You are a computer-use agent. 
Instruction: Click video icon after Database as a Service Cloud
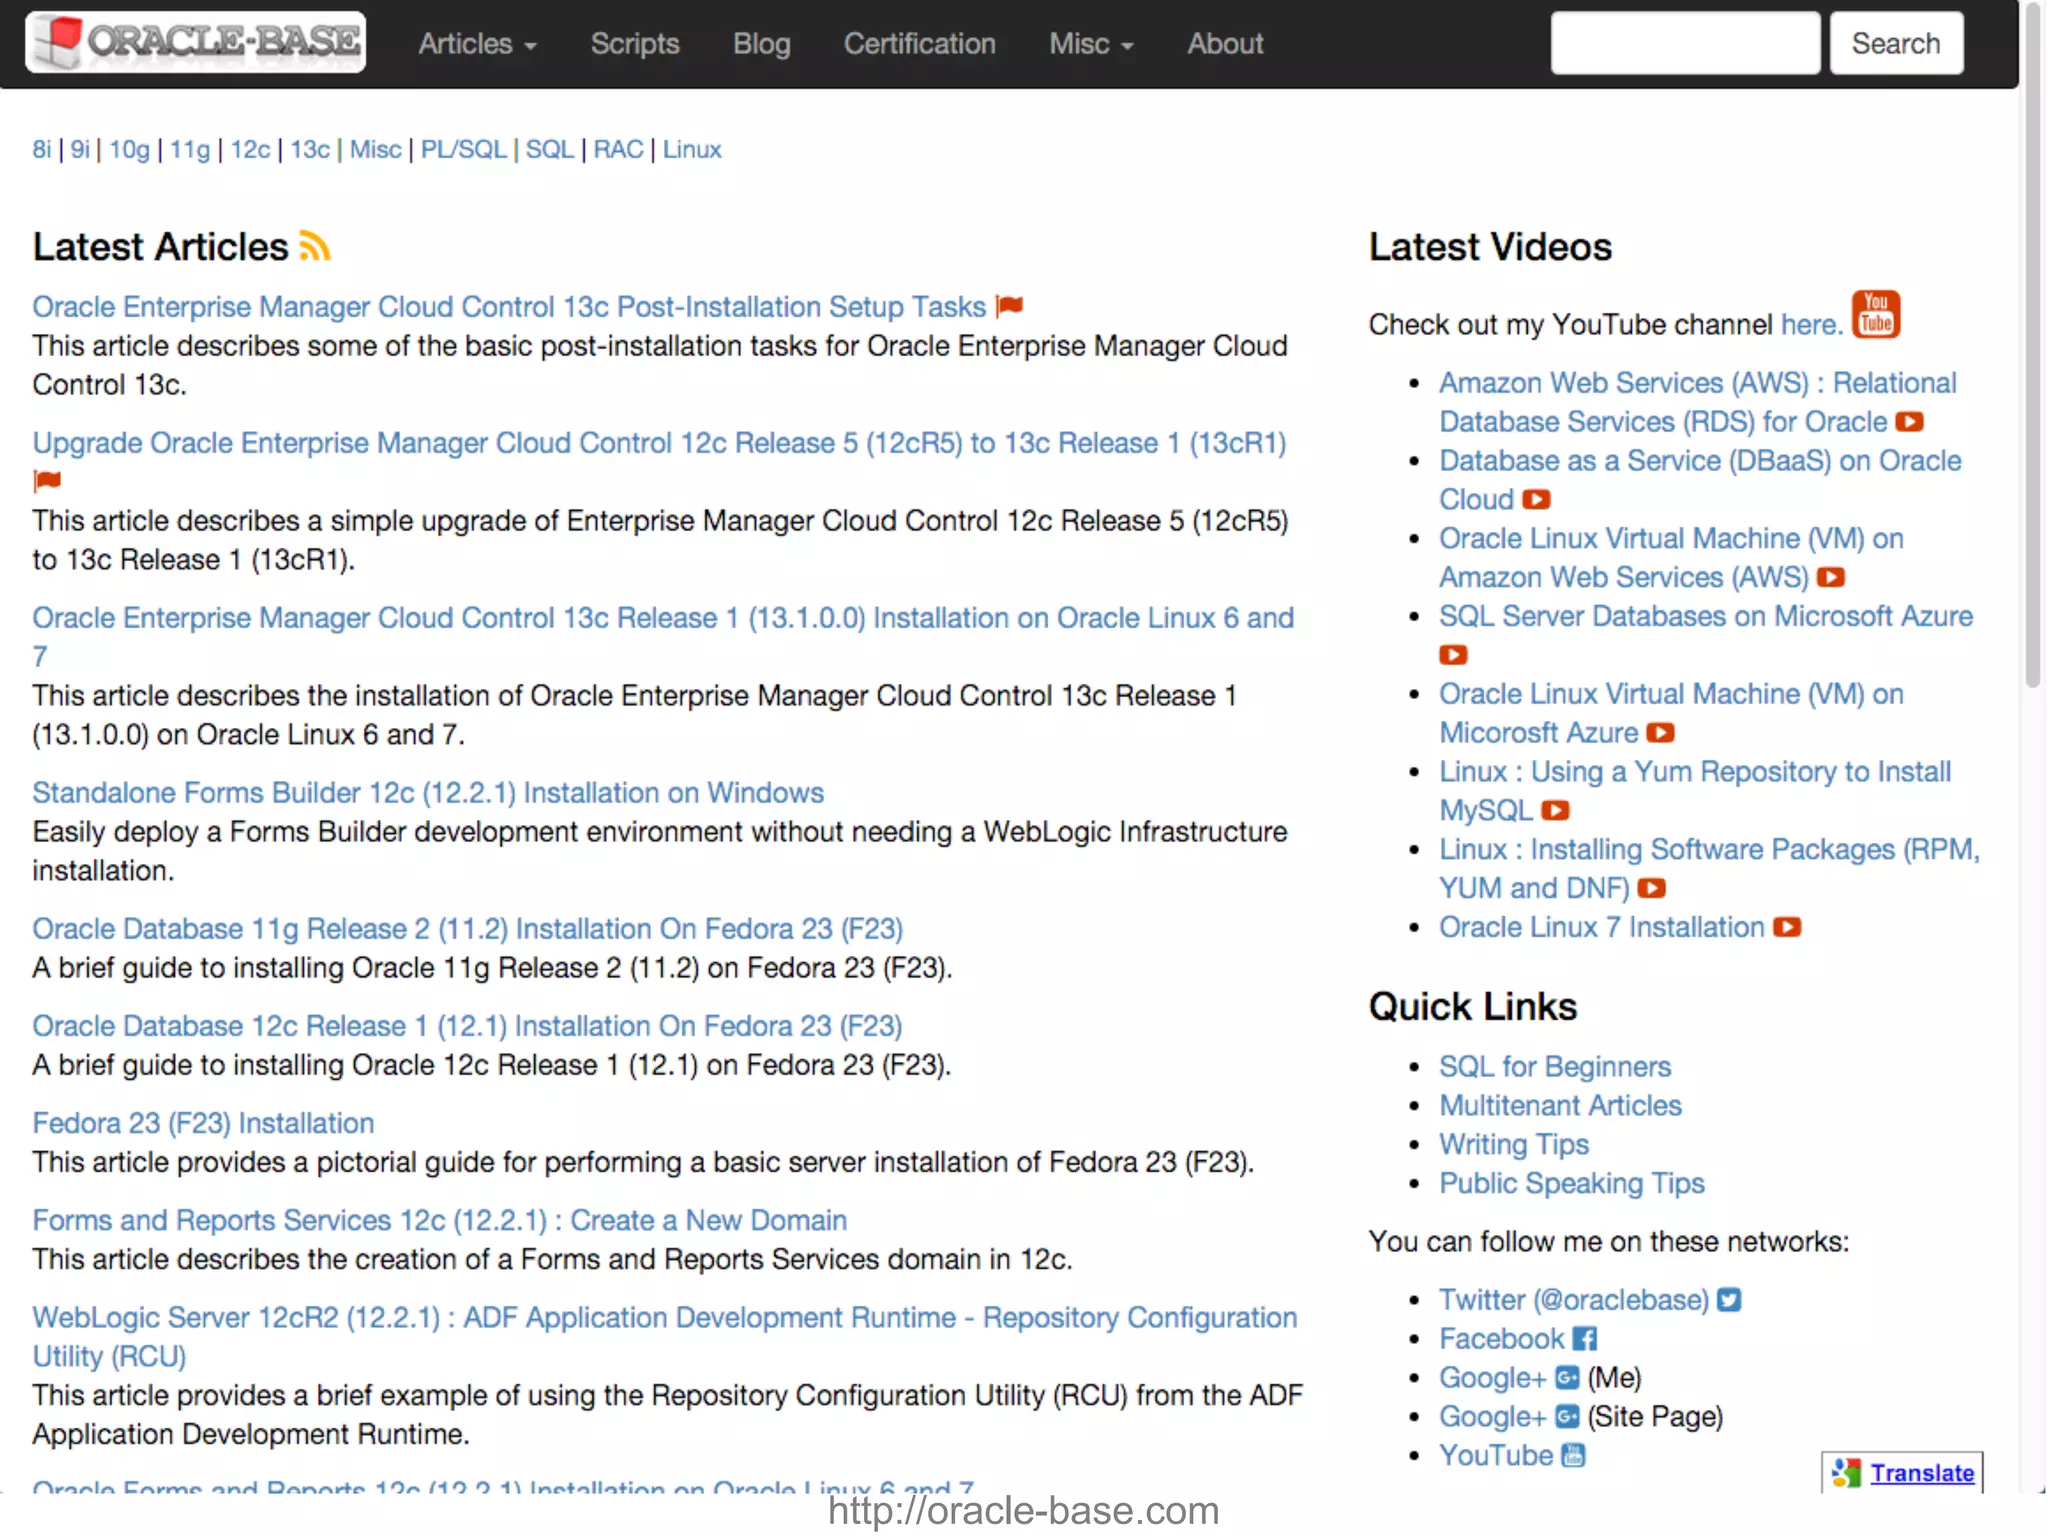coord(1537,499)
